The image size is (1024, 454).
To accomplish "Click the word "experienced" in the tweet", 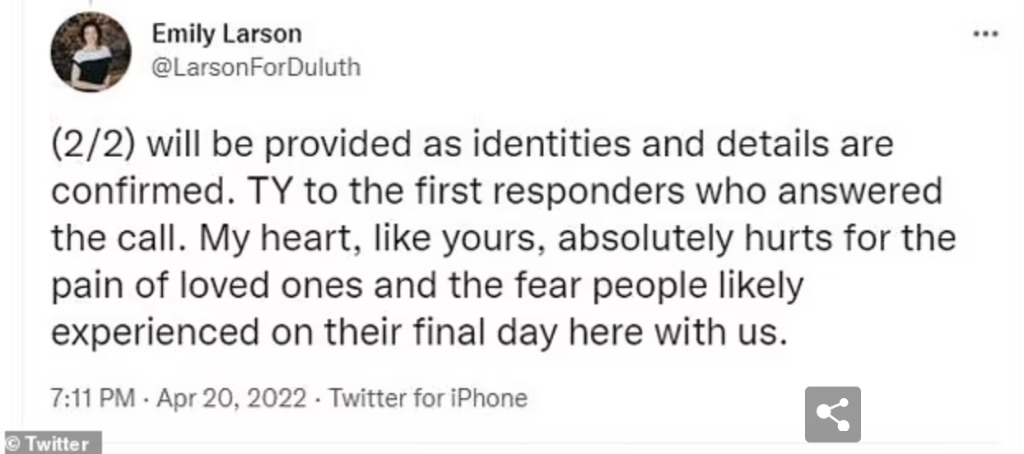I will pos(155,334).
